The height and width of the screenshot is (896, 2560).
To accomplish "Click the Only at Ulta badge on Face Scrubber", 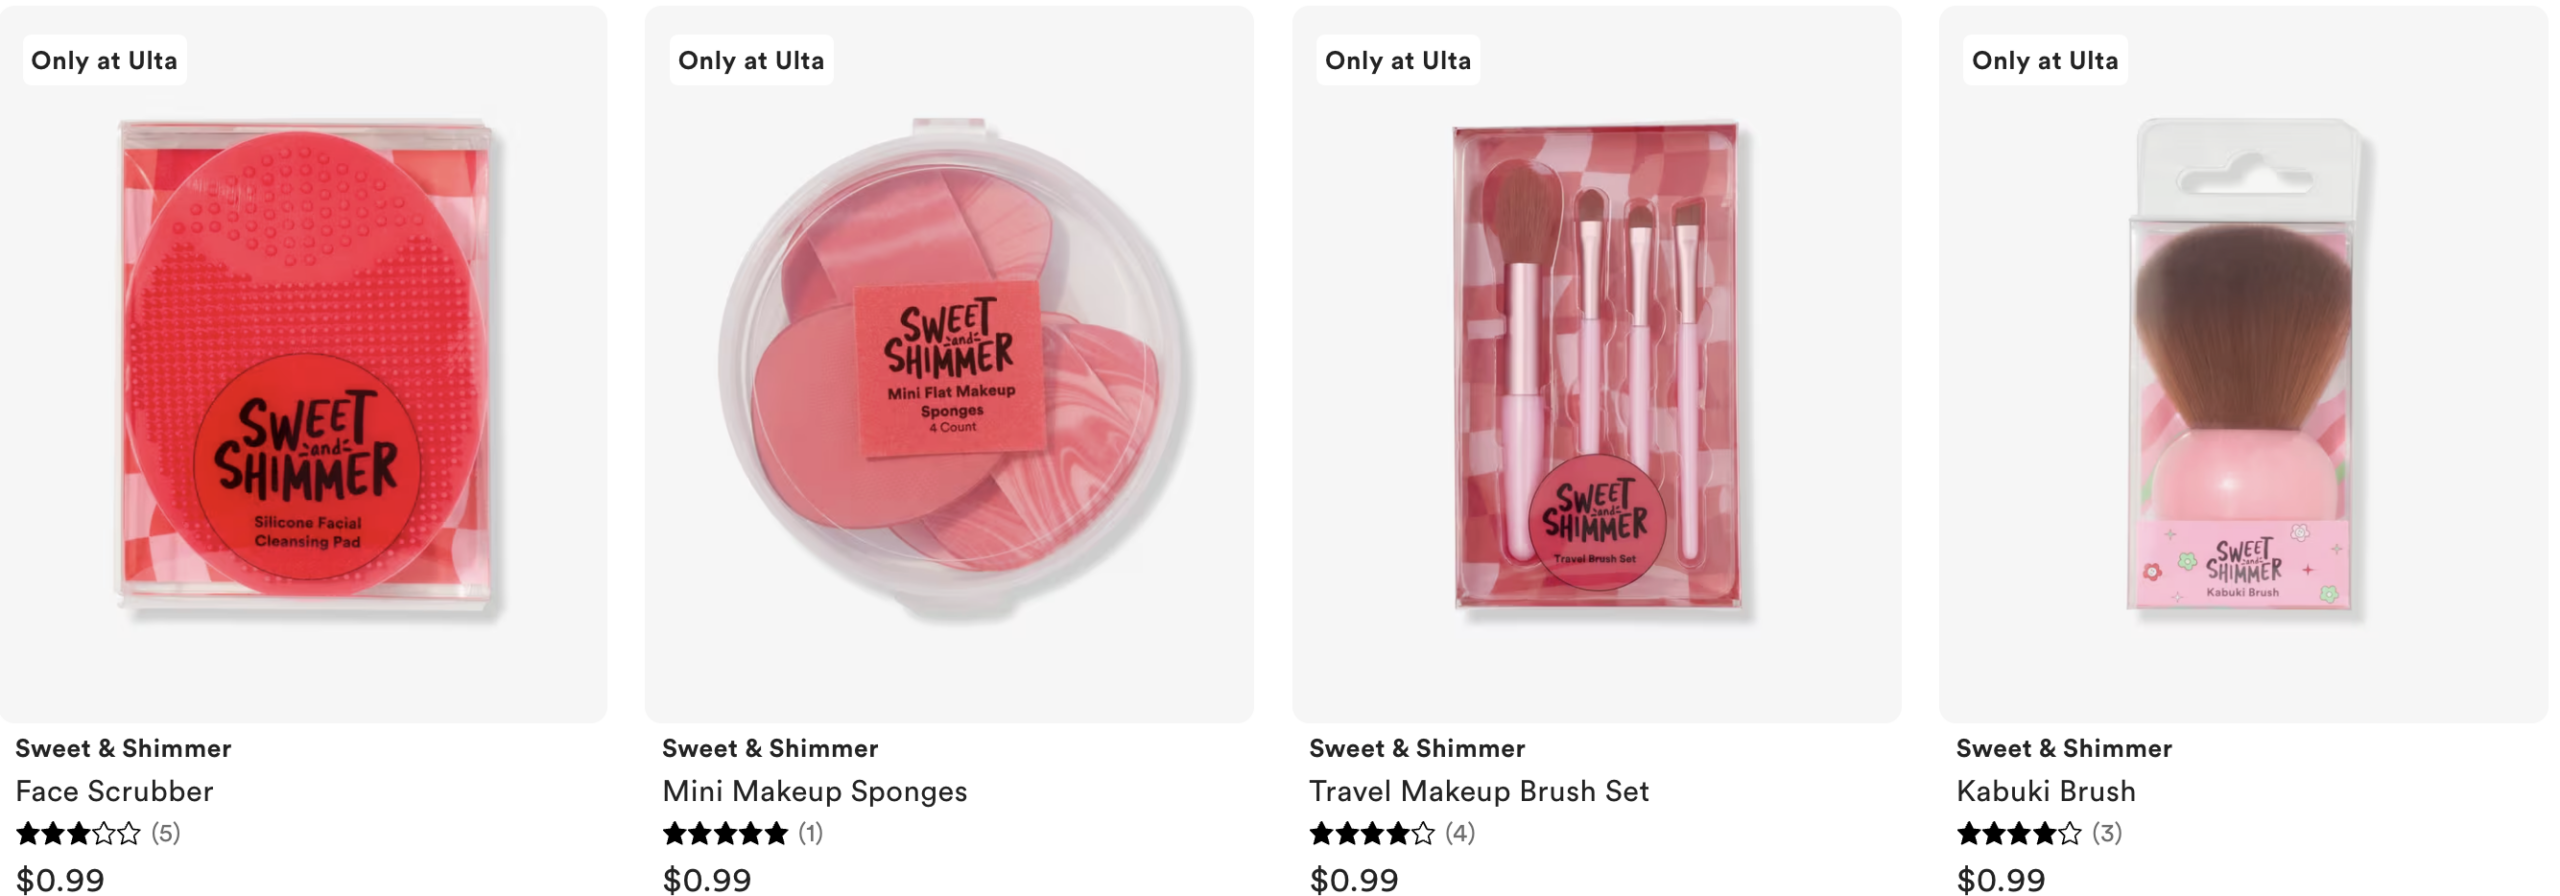I will (x=104, y=61).
